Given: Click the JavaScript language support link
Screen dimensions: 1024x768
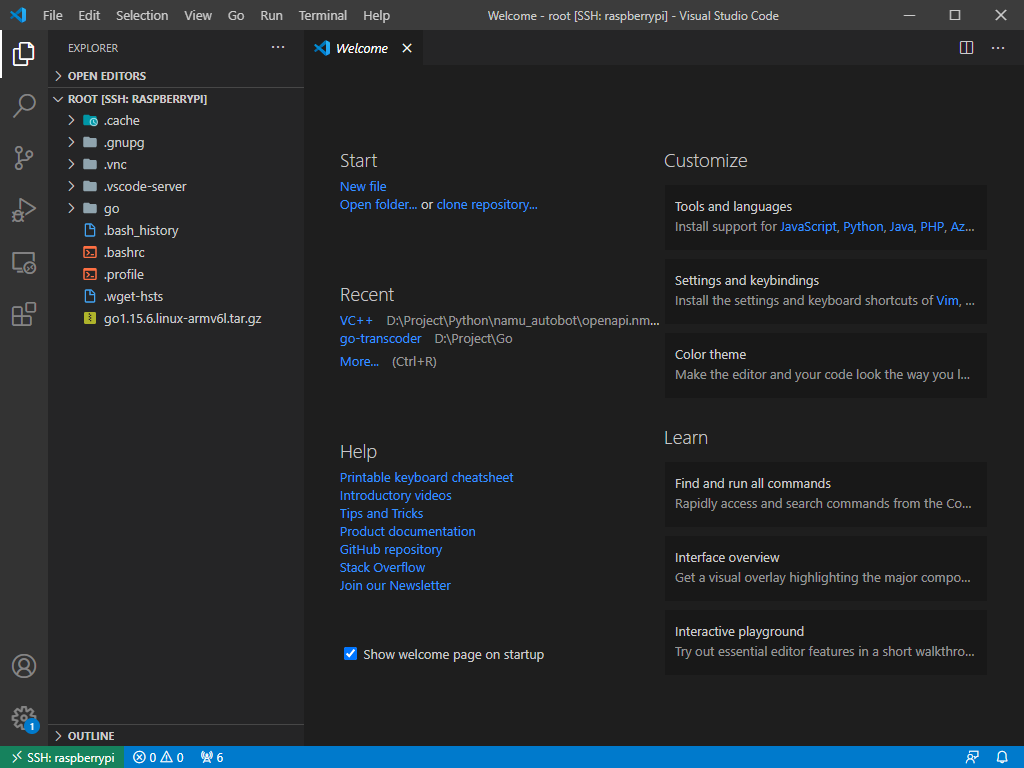Looking at the screenshot, I should [808, 227].
